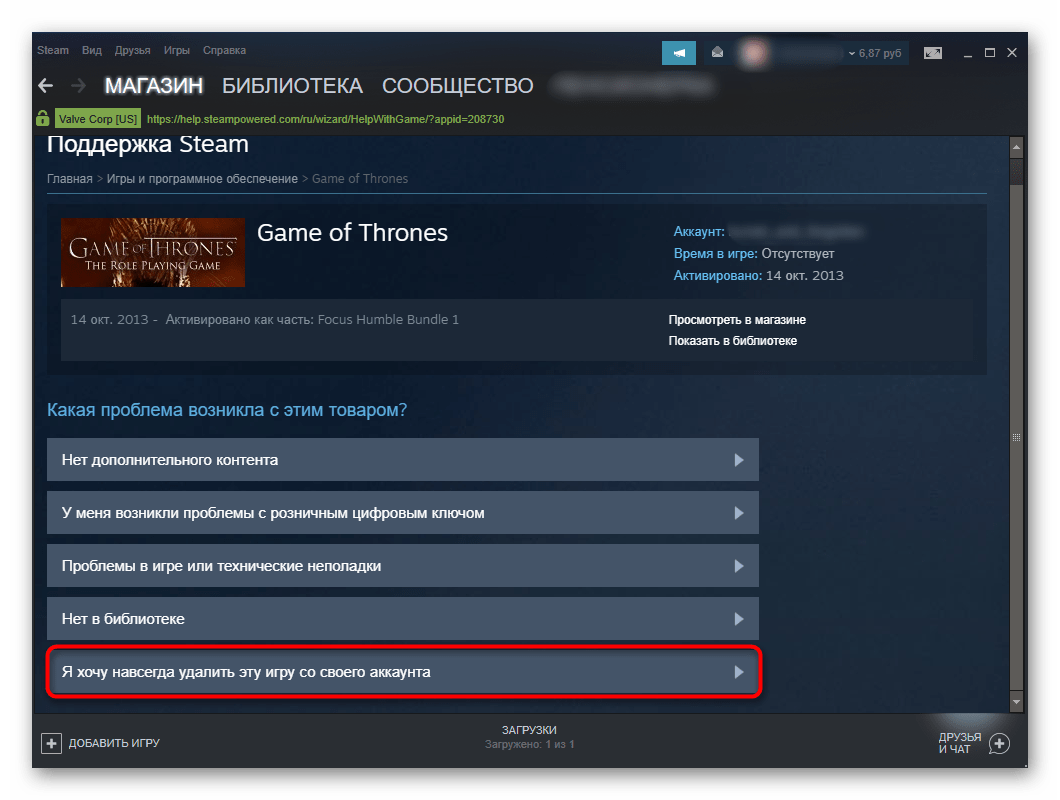1060x800 pixels.
Task: Go back with the left arrow icon
Action: click(45, 86)
